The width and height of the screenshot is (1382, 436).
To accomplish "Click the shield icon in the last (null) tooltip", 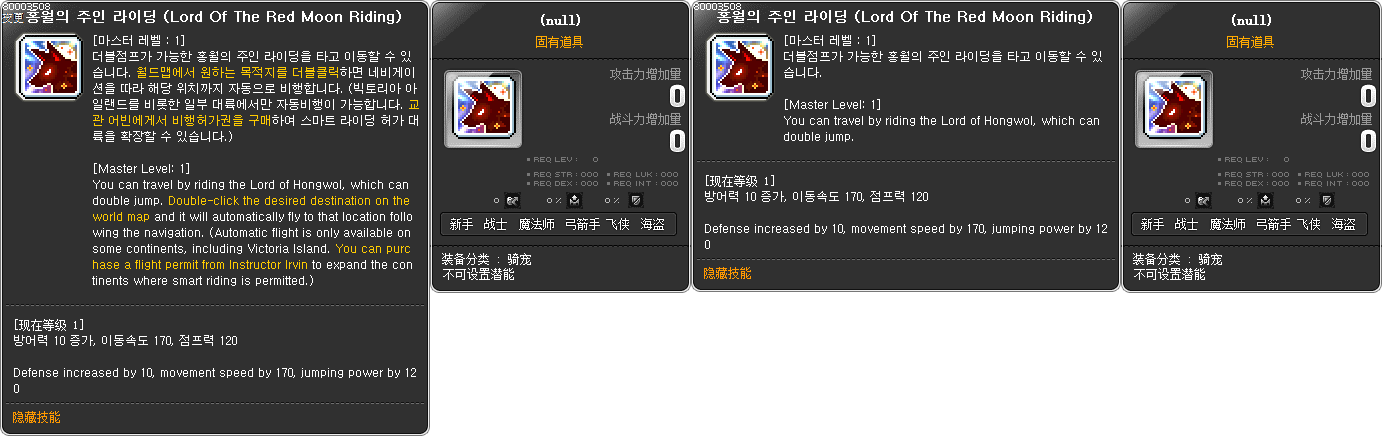I will tap(1327, 200).
